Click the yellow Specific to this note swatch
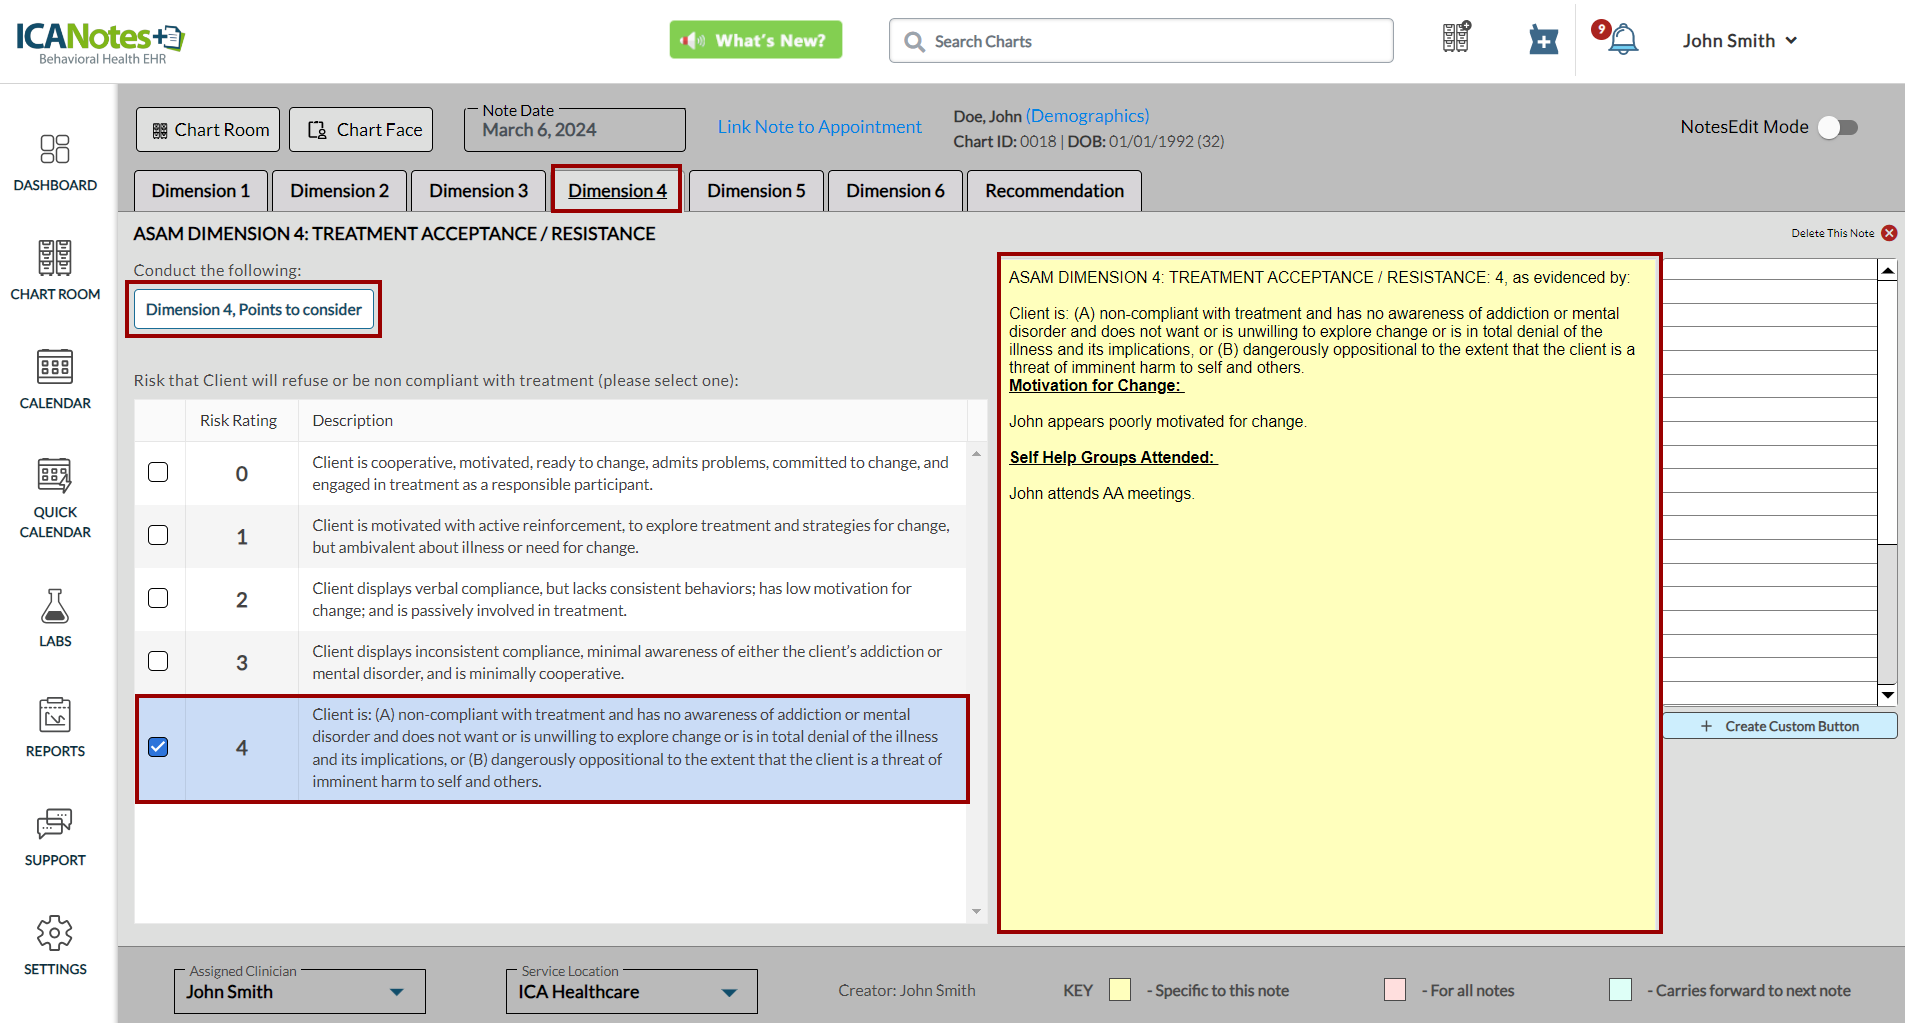Image resolution: width=1905 pixels, height=1023 pixels. tap(1120, 990)
